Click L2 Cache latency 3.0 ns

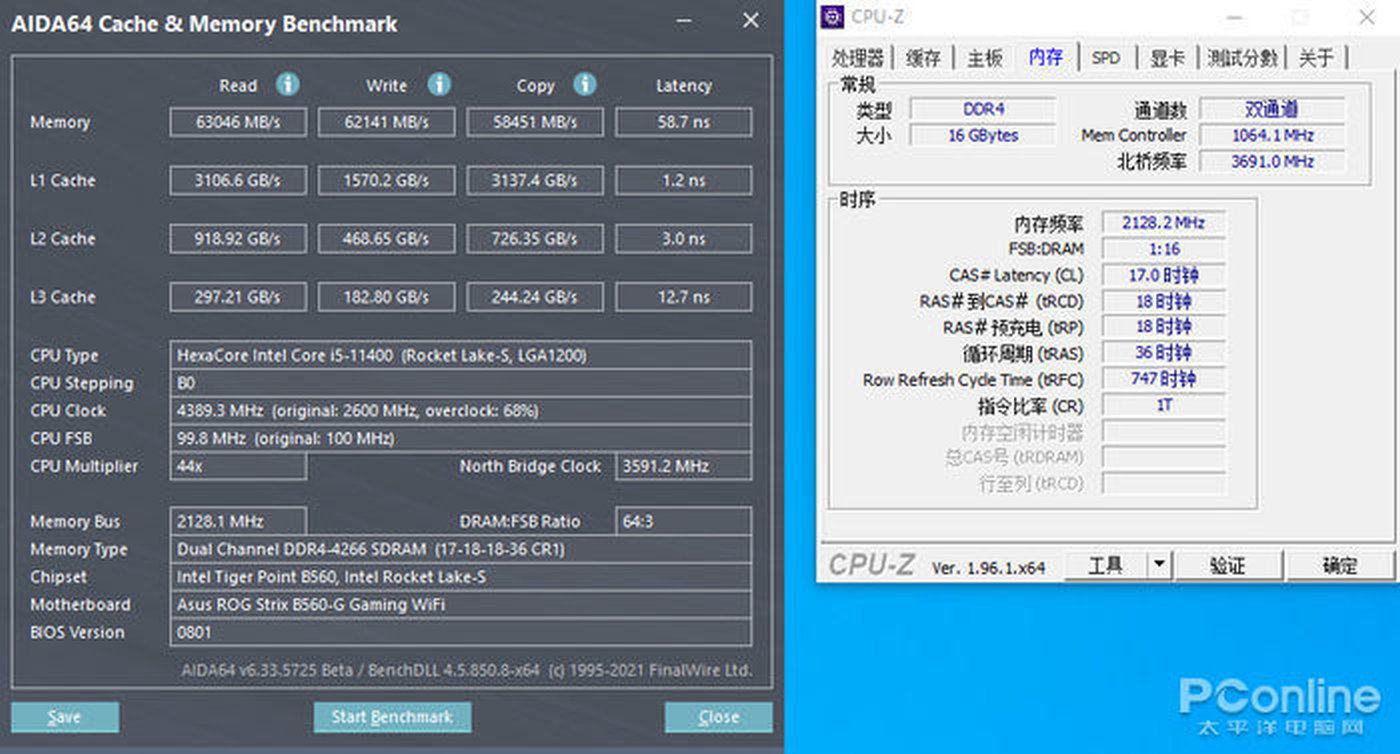[684, 239]
